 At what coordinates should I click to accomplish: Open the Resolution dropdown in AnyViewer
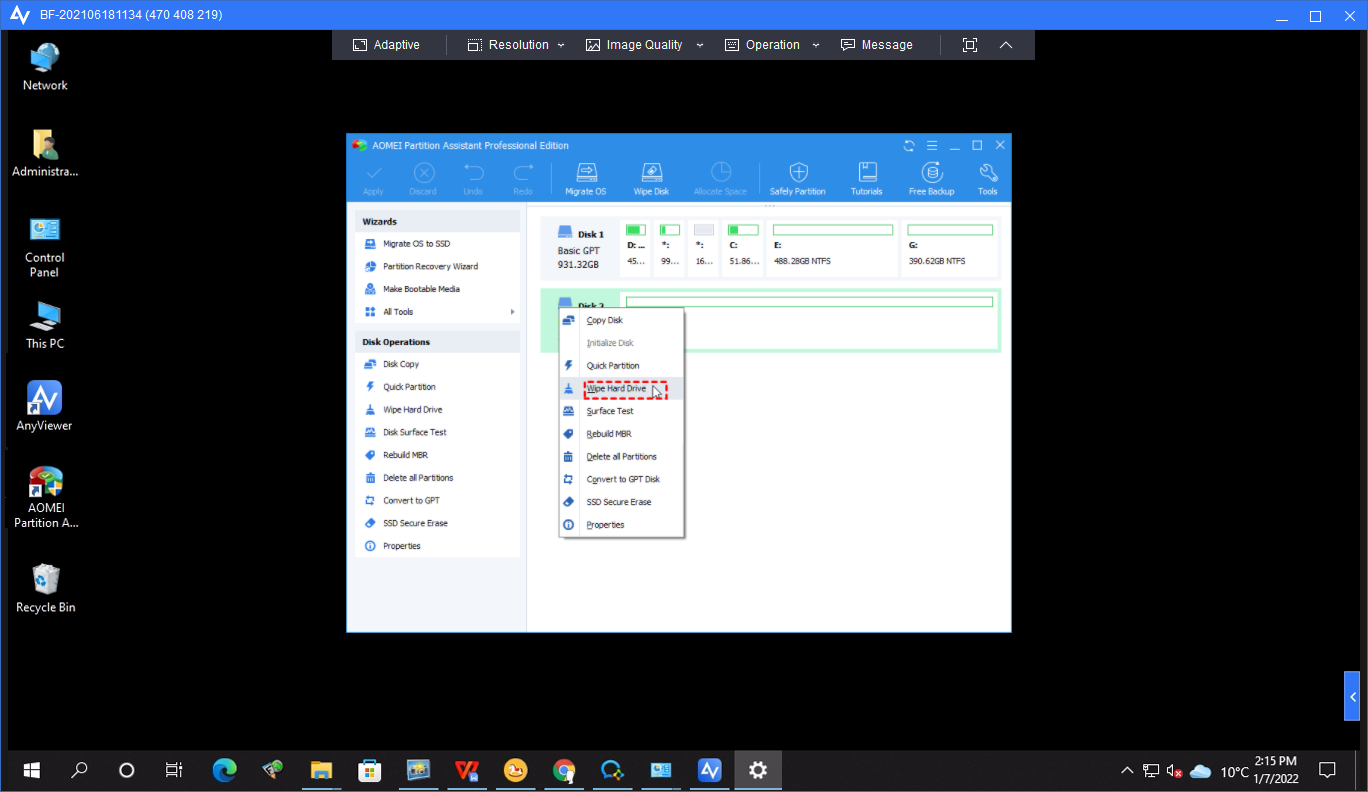coord(516,45)
